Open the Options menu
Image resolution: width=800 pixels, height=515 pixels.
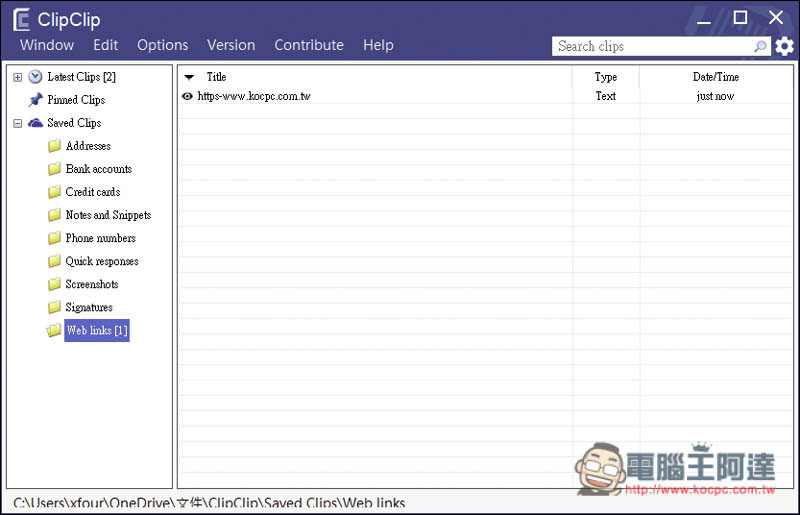coord(163,45)
